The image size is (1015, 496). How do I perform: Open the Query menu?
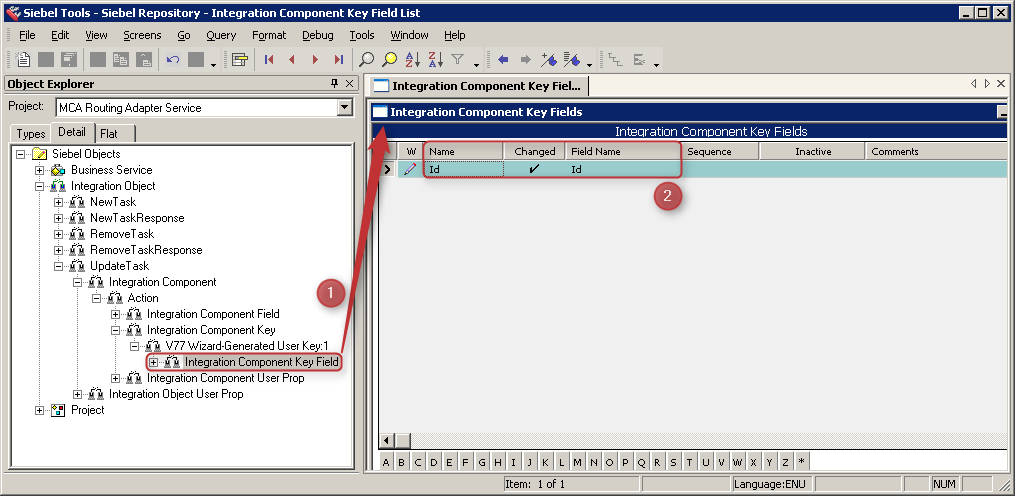point(221,35)
